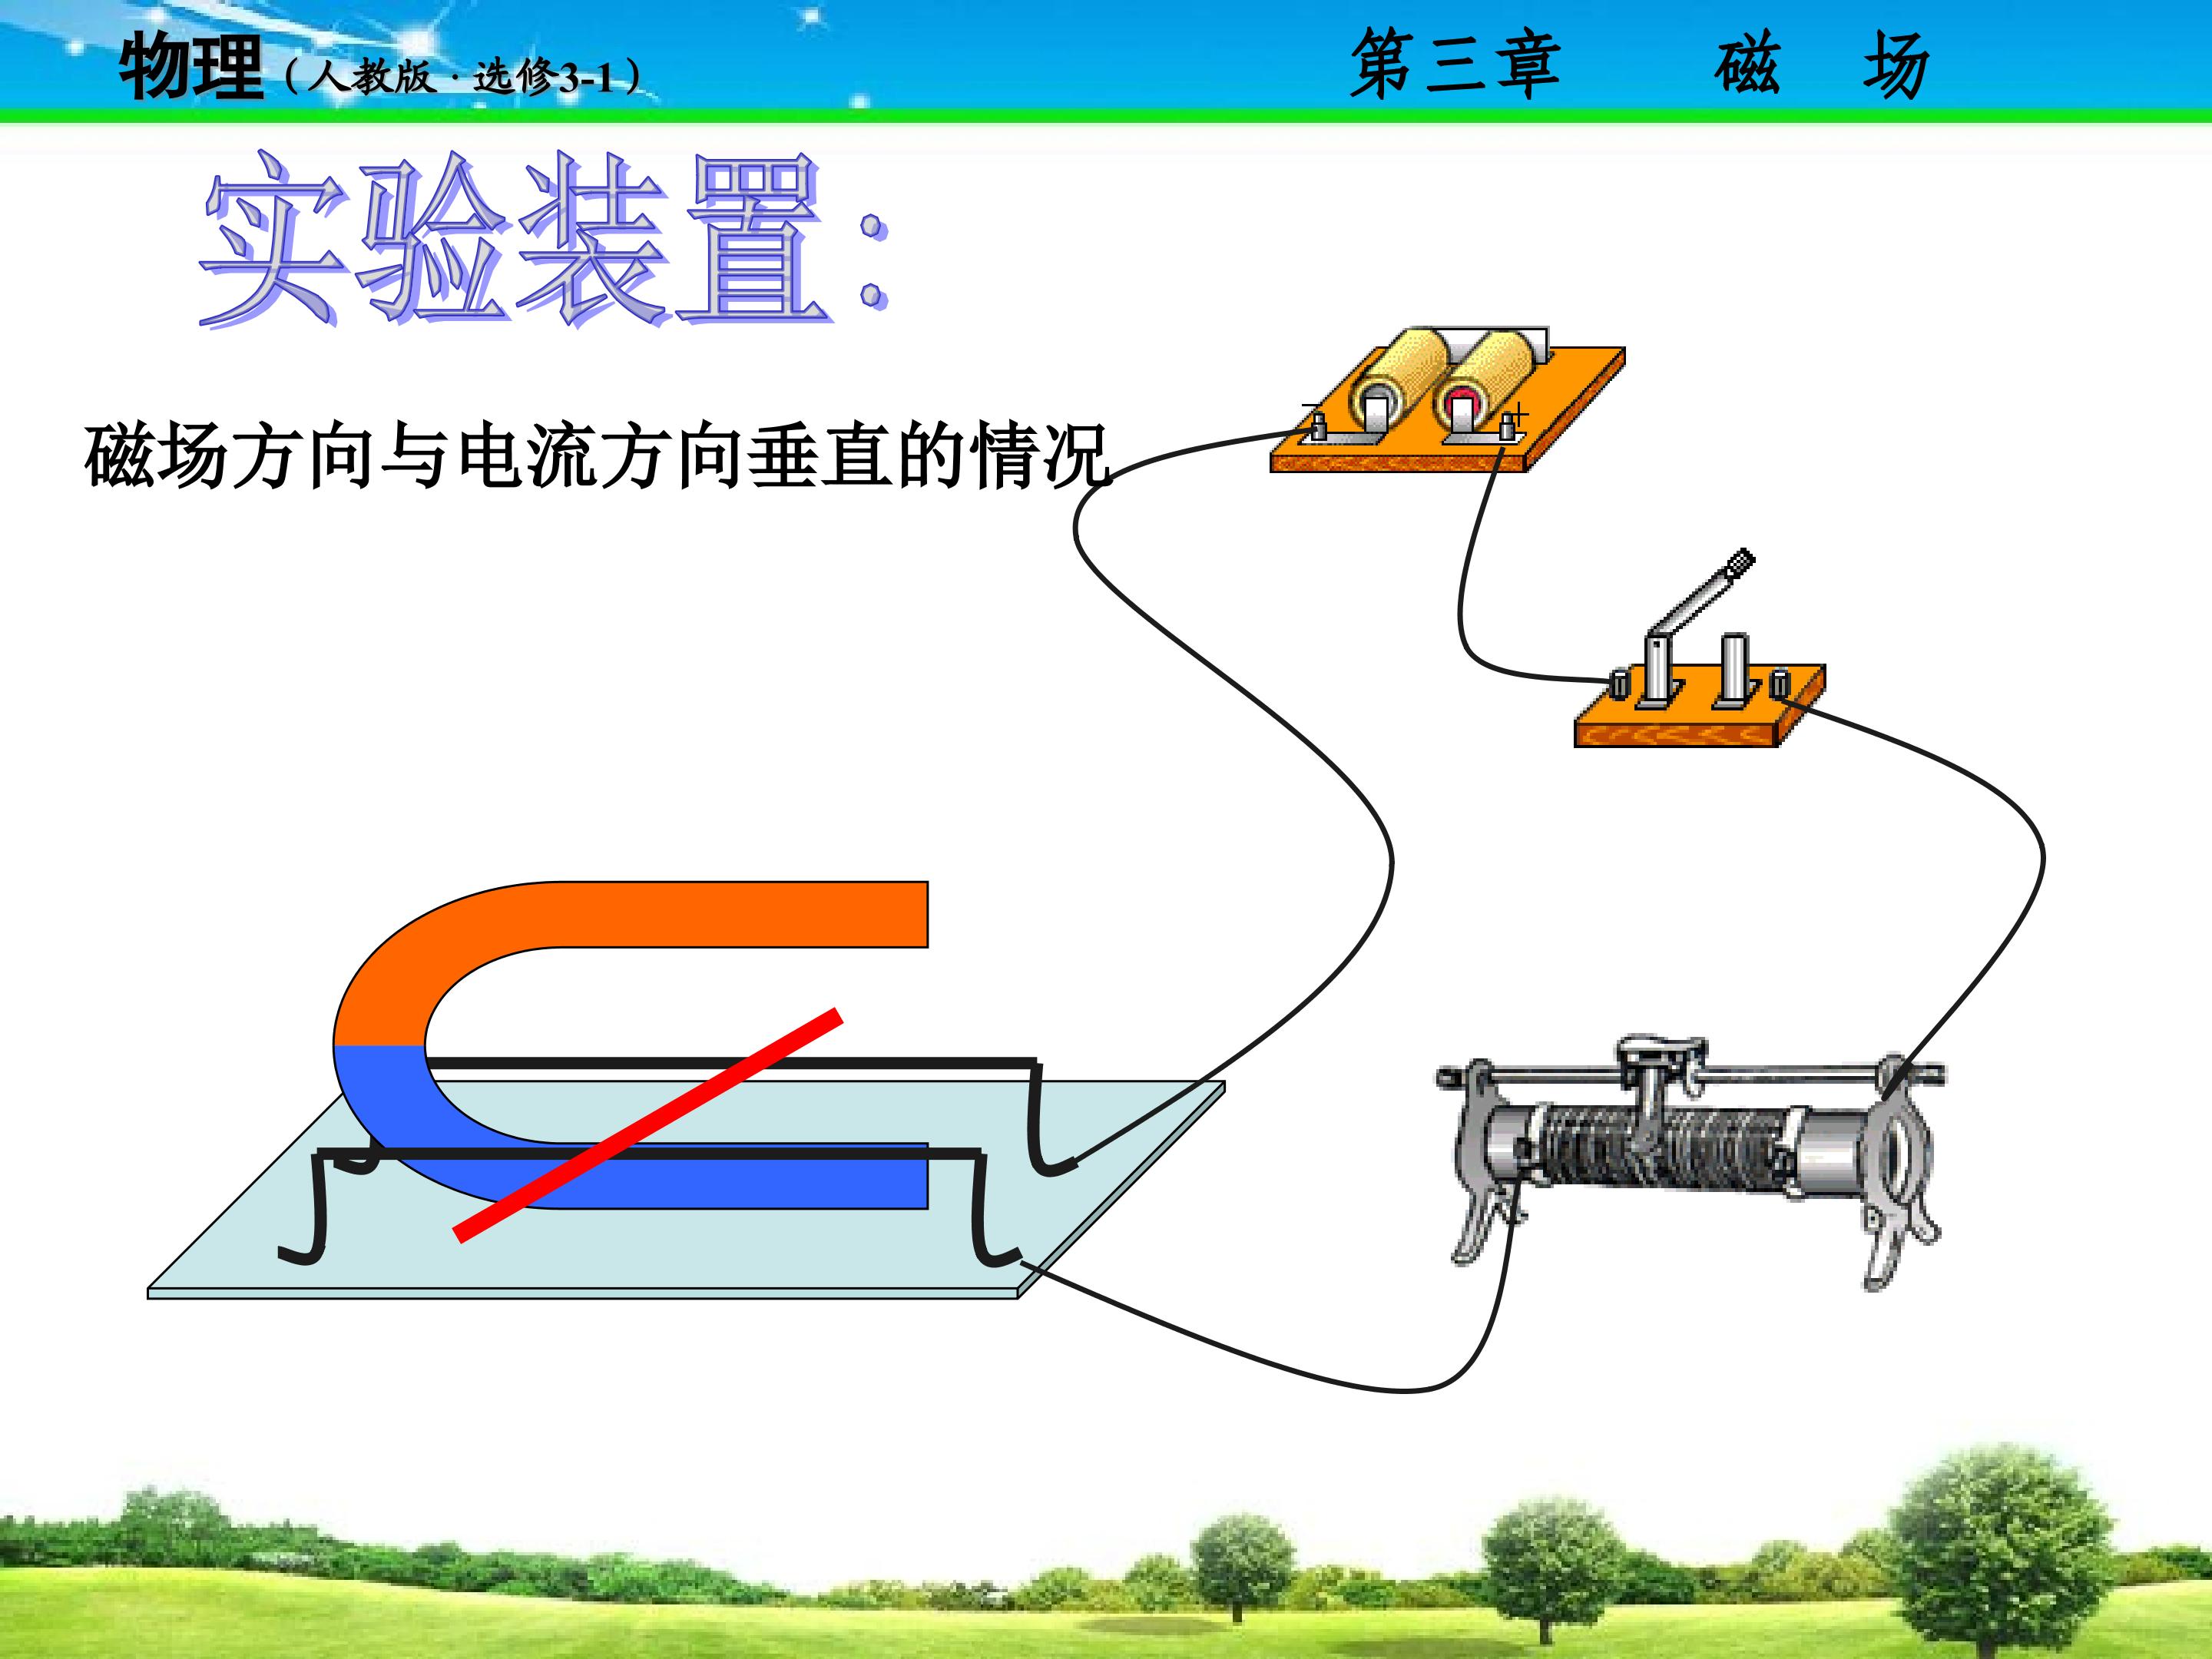The width and height of the screenshot is (2212, 1659).
Task: Select the red conductor rod
Action: click(648, 1127)
